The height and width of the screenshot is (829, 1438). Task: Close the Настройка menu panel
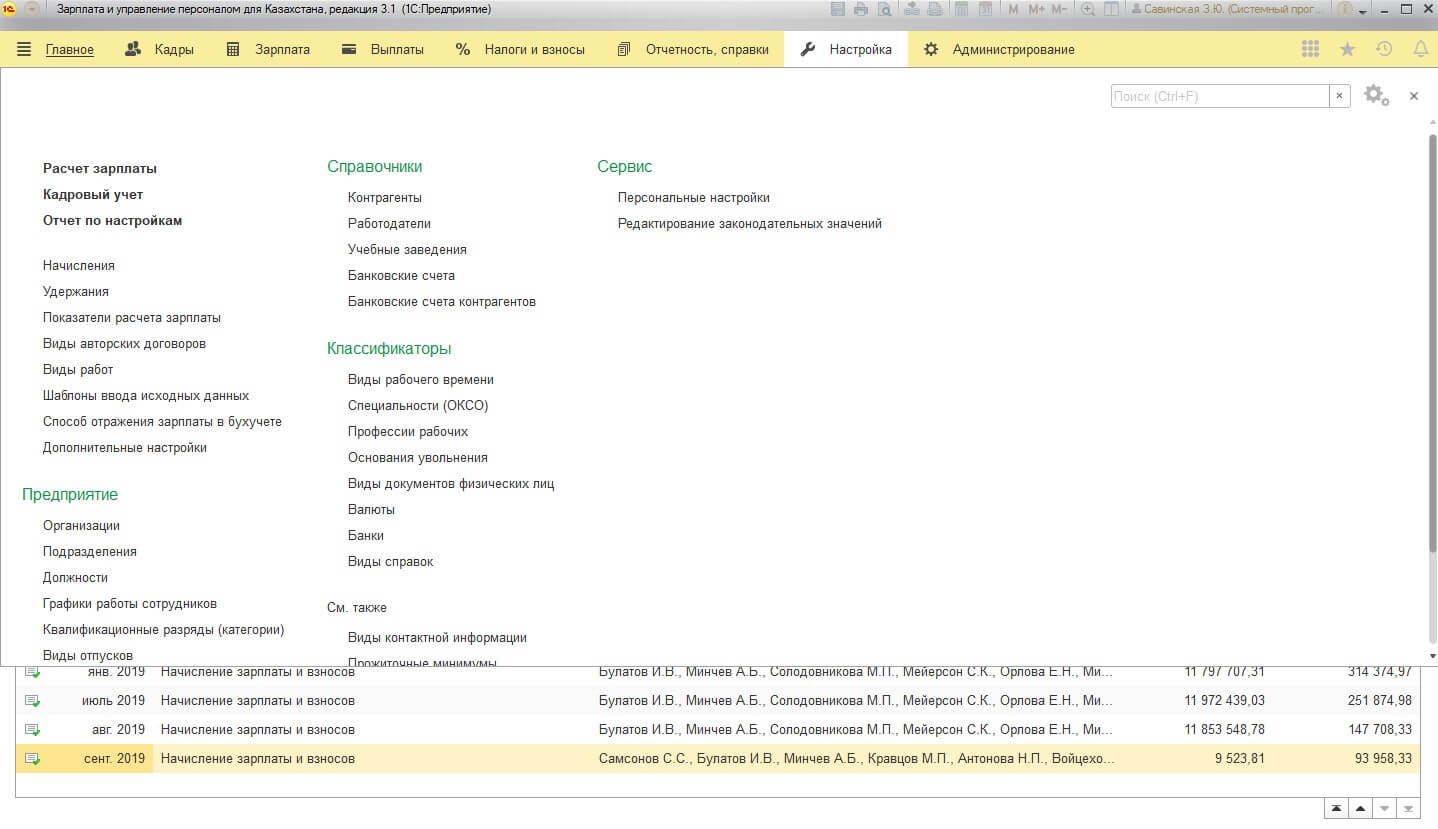(1414, 96)
